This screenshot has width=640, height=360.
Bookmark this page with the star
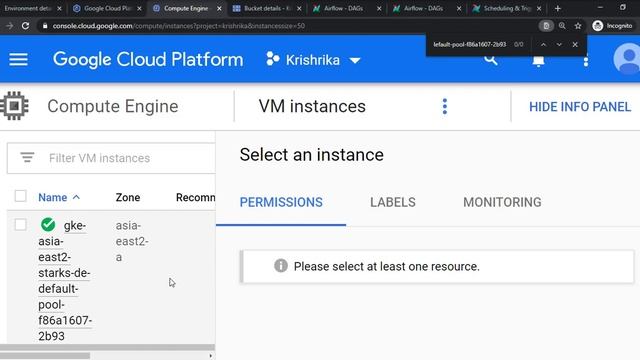[578, 26]
